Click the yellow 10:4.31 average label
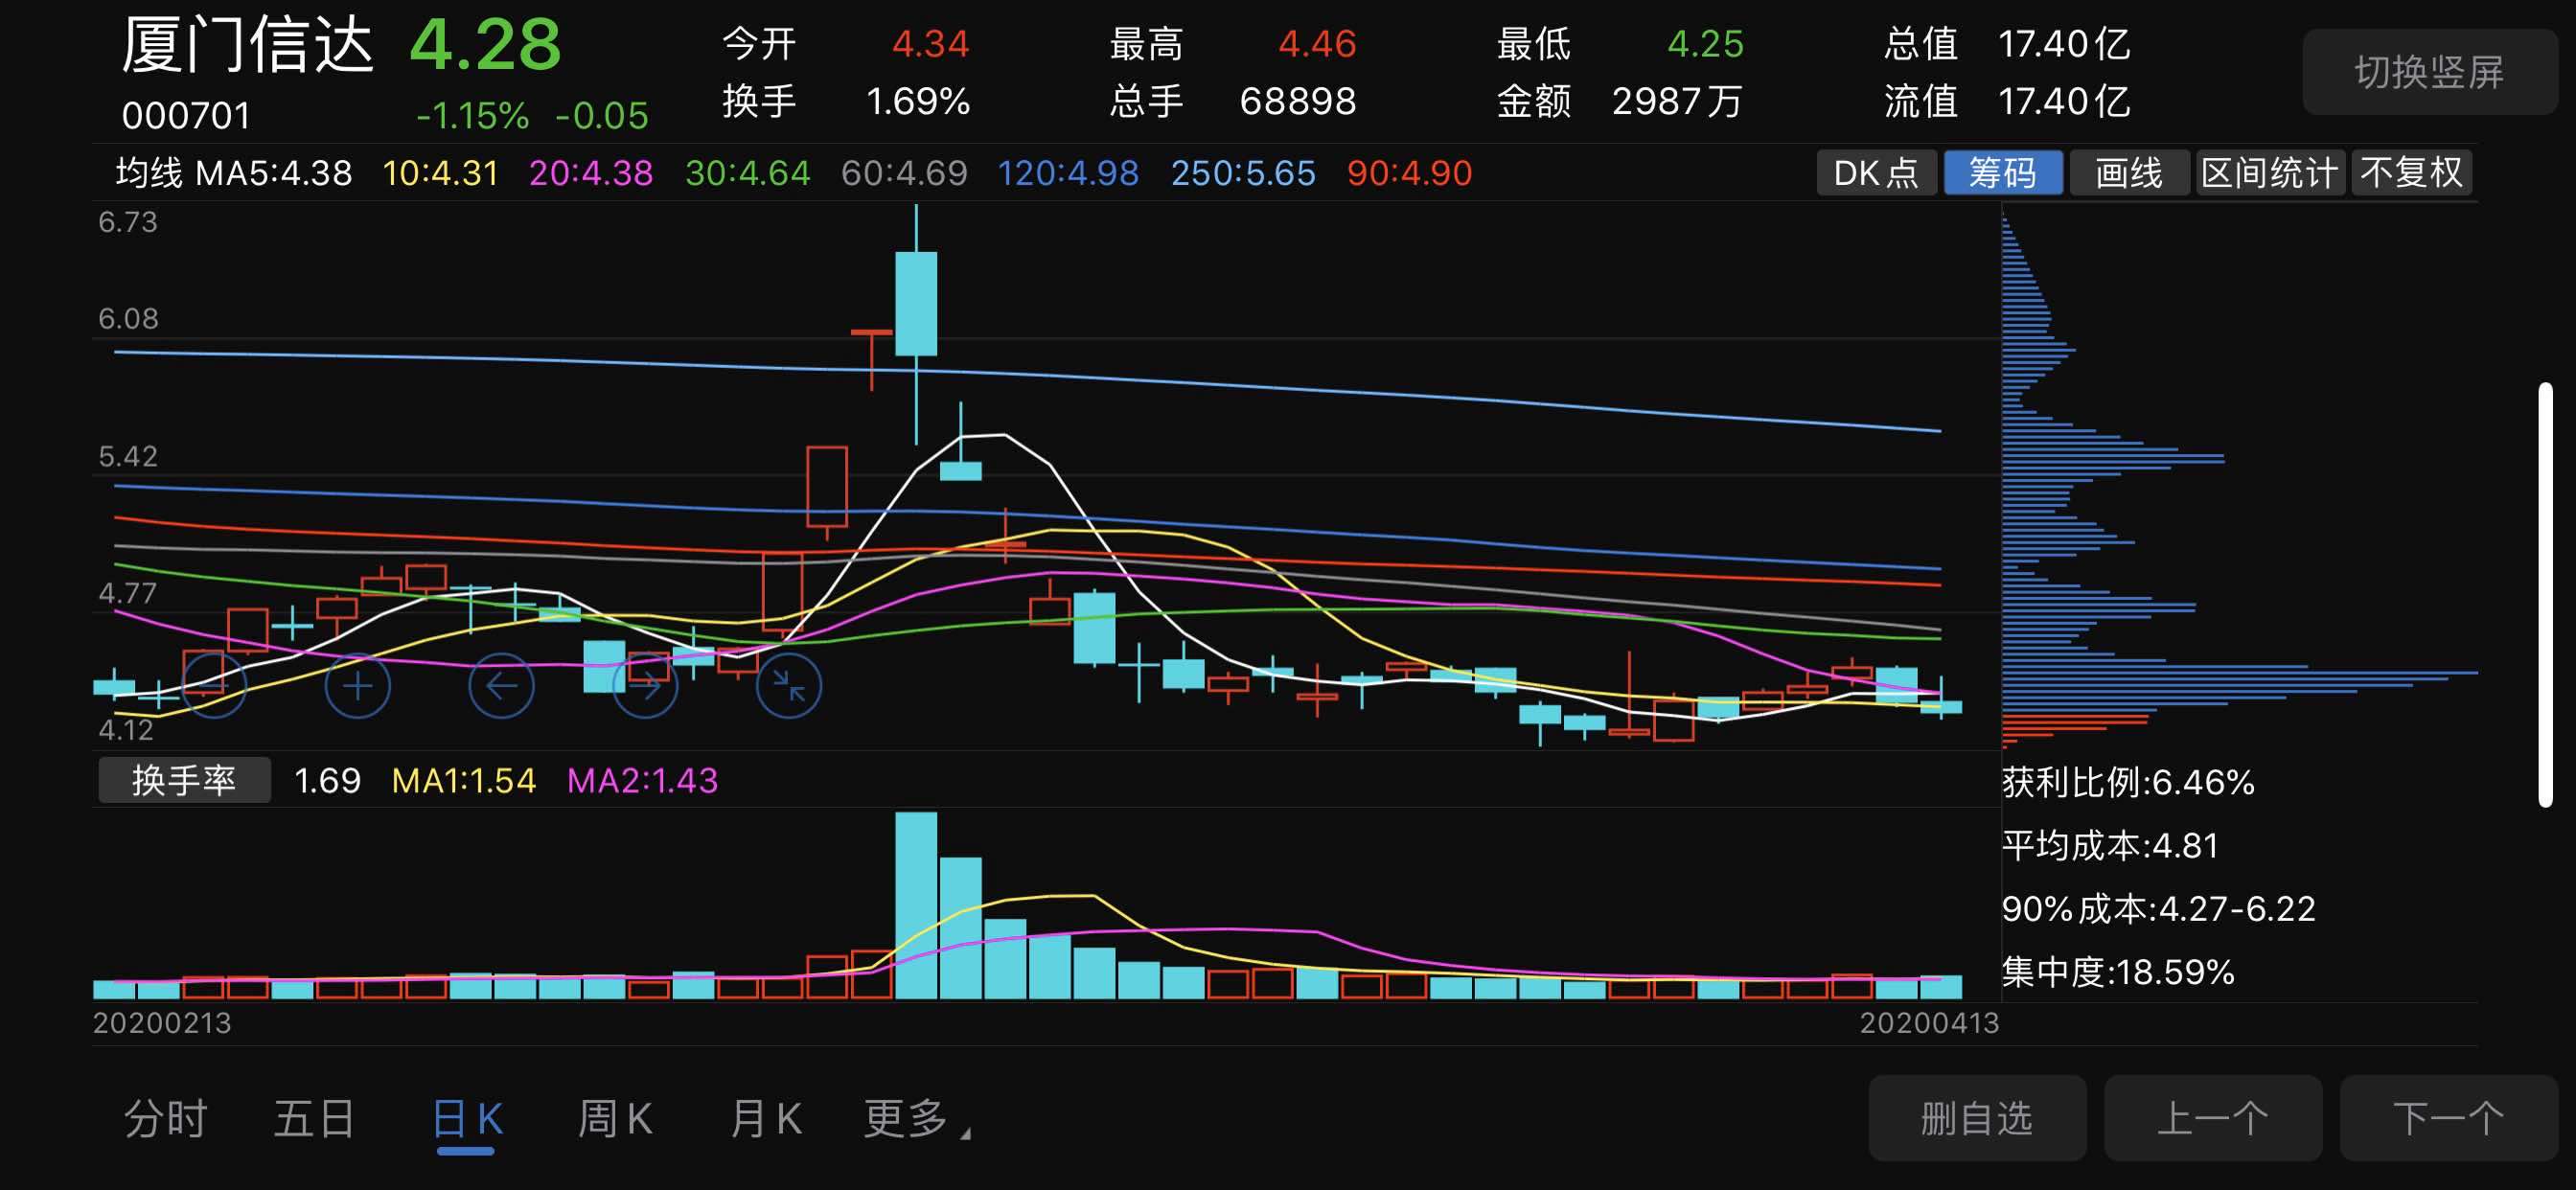Image resolution: width=2576 pixels, height=1190 pixels. click(x=440, y=173)
